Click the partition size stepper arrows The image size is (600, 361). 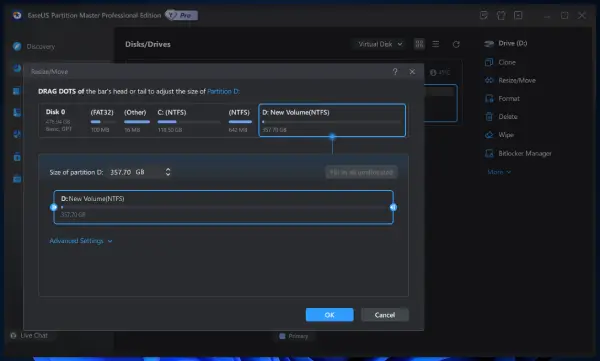168,172
